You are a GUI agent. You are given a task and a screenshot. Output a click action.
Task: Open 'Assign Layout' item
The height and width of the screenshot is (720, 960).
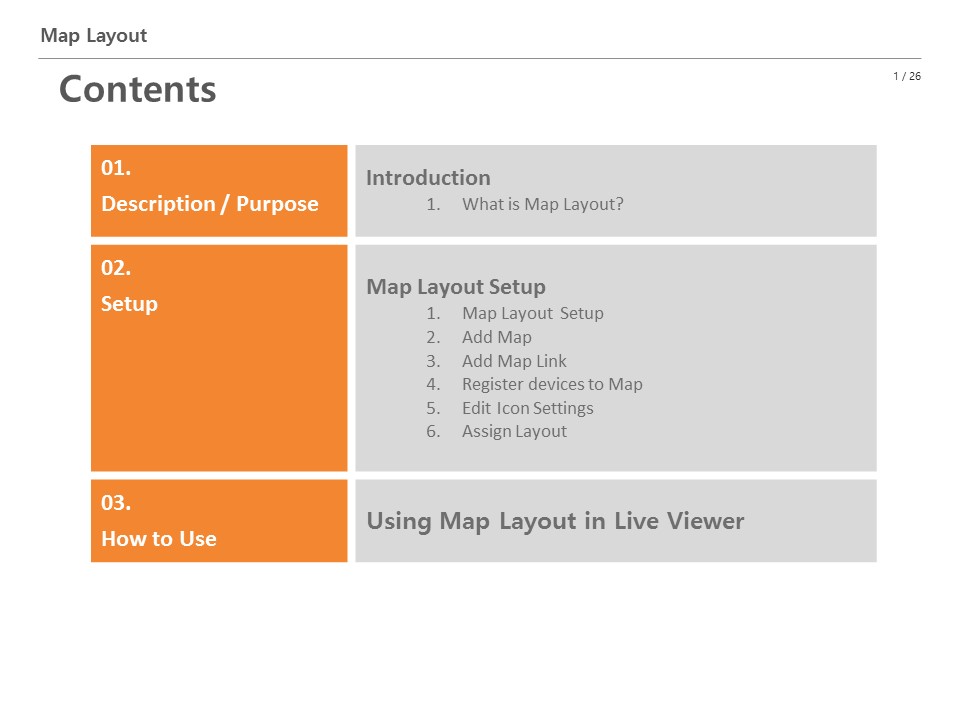point(514,431)
